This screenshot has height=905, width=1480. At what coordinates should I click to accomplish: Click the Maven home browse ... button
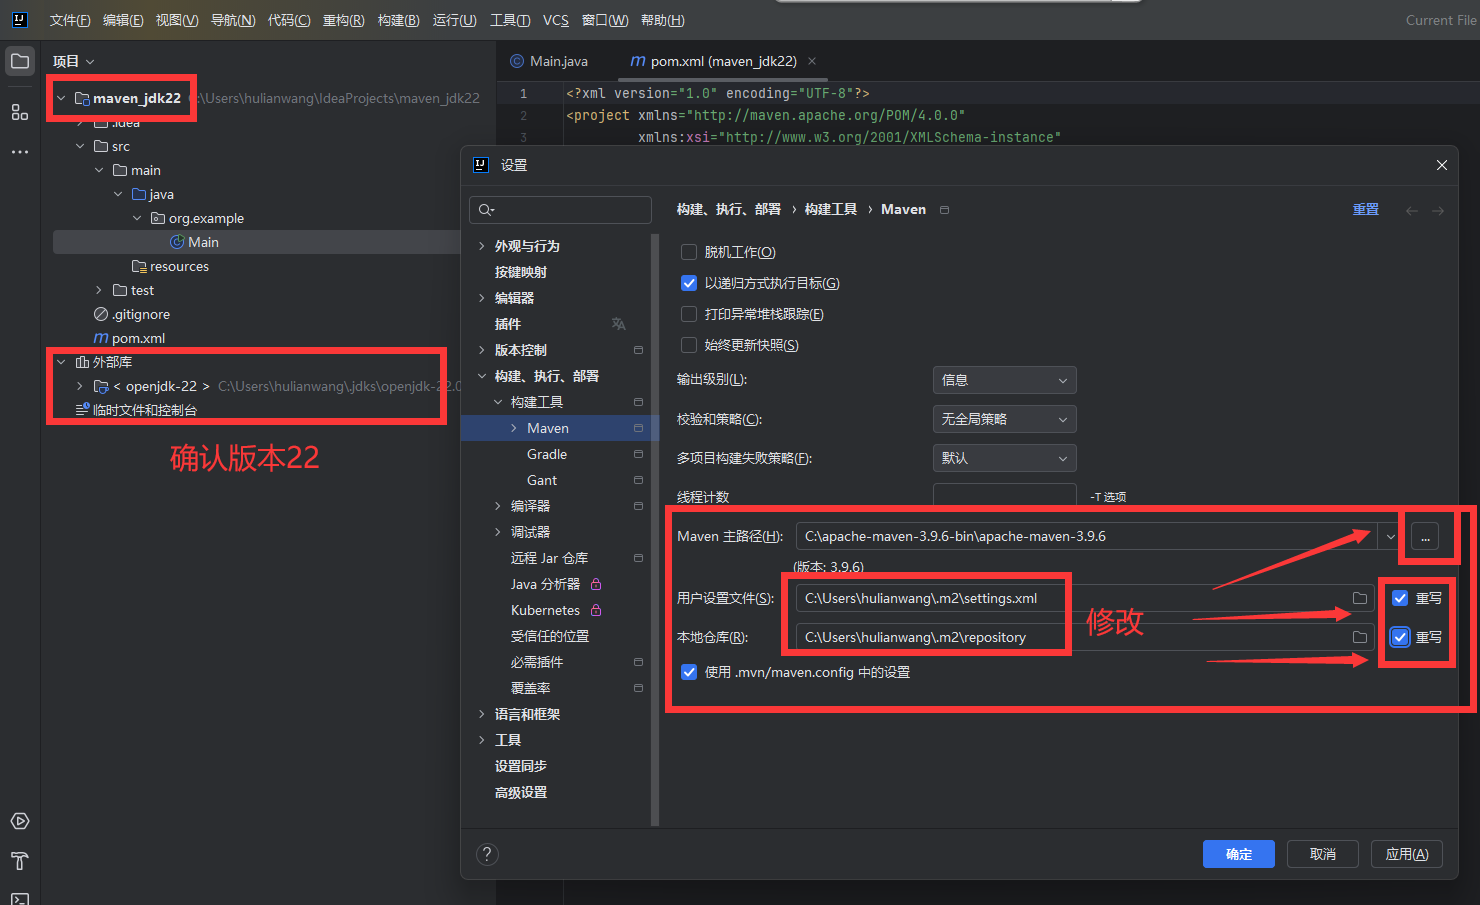1425,537
